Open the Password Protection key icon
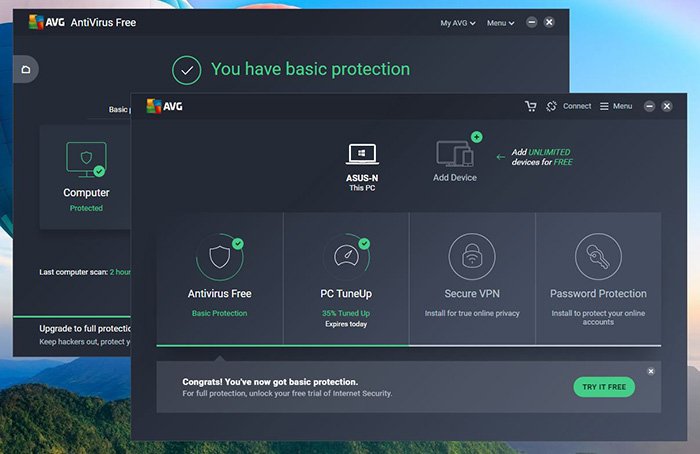700x454 pixels. [598, 257]
